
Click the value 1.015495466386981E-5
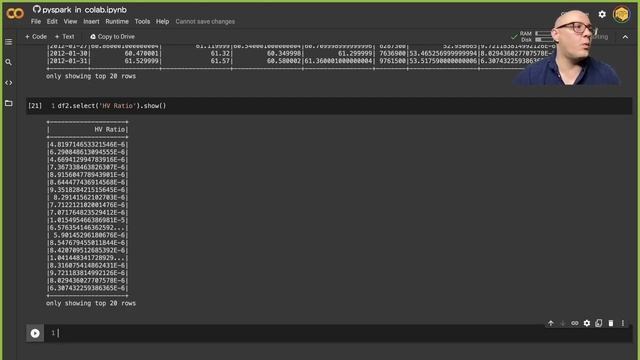pos(87,220)
